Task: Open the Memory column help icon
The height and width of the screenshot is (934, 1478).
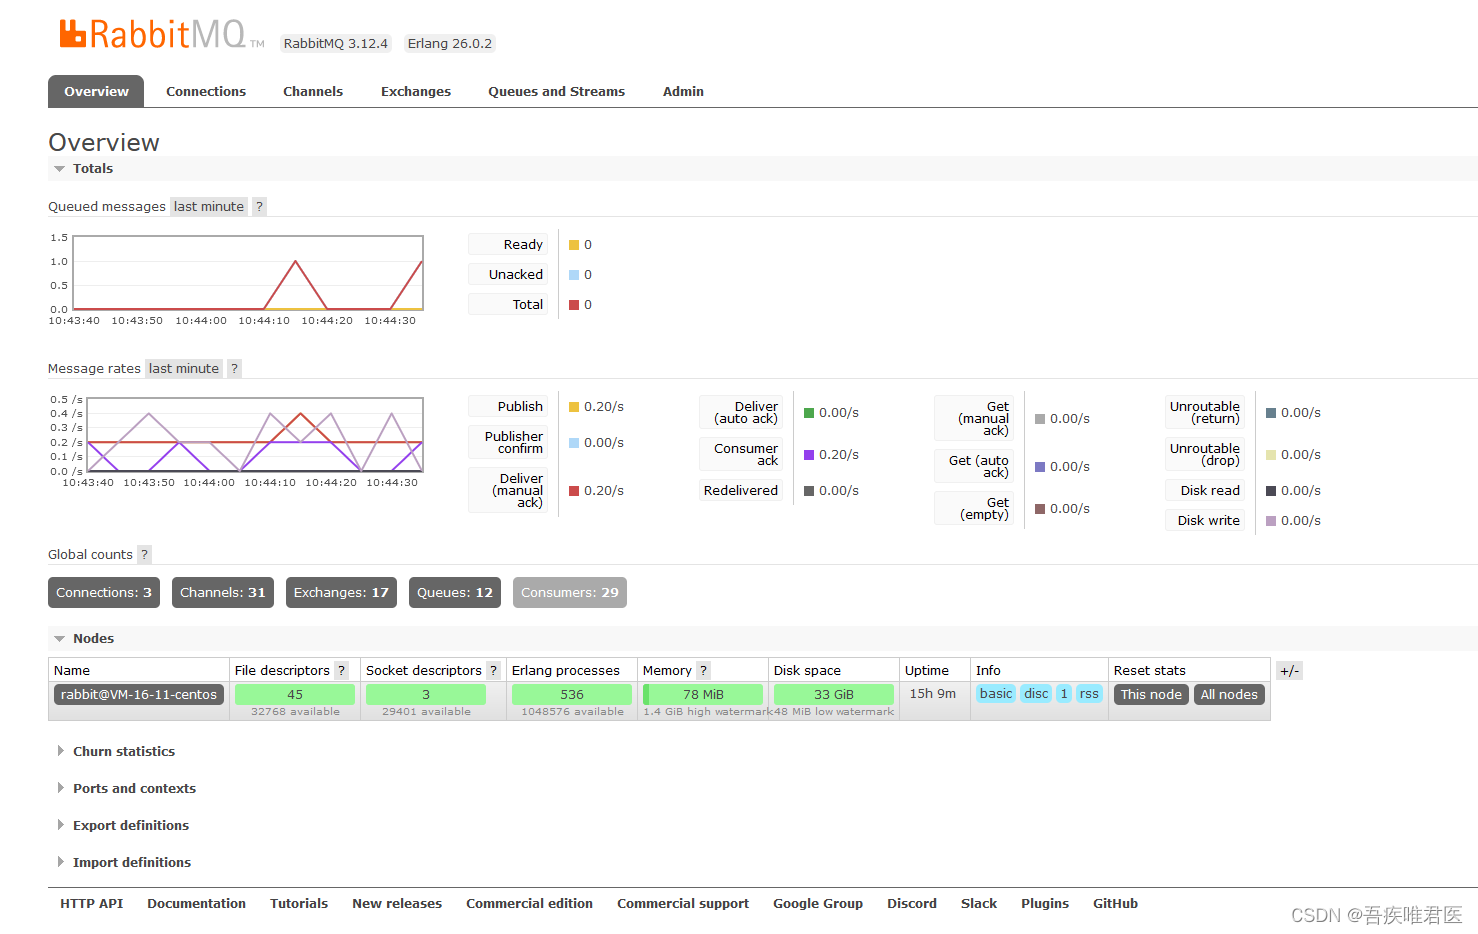Action: point(703,671)
